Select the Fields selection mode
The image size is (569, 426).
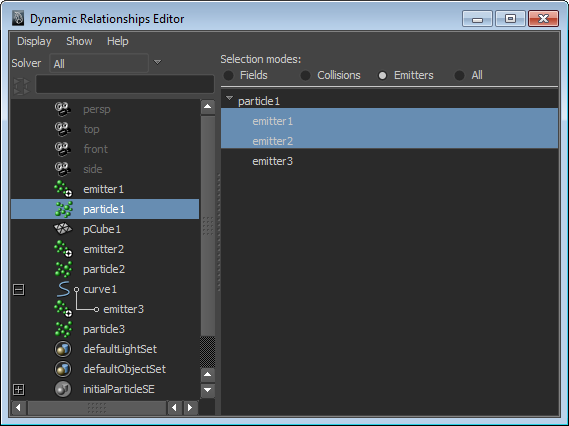tap(229, 75)
